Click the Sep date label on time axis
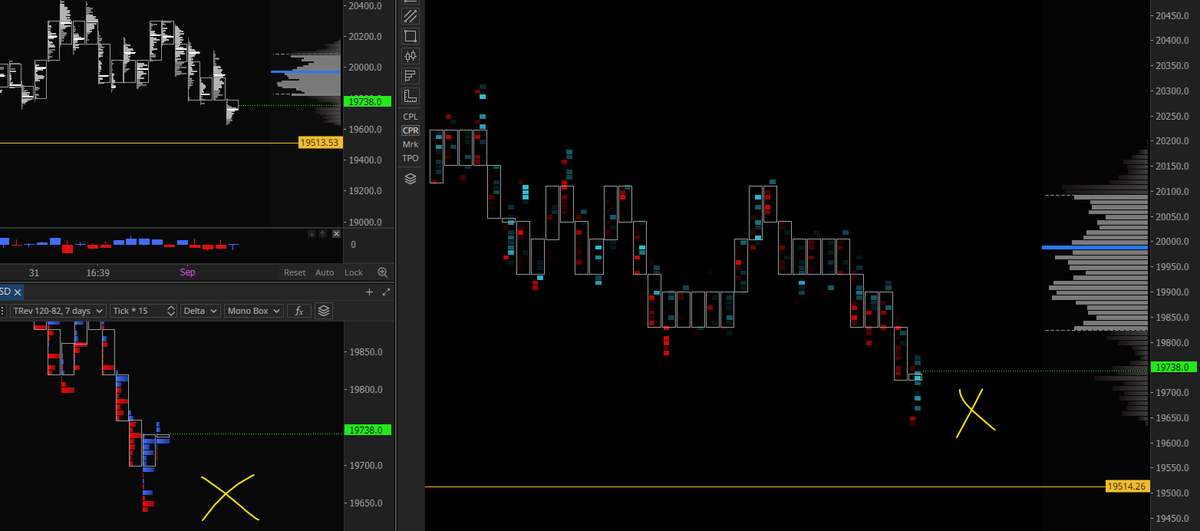Screen dimensions: 1200x531 point(187,272)
